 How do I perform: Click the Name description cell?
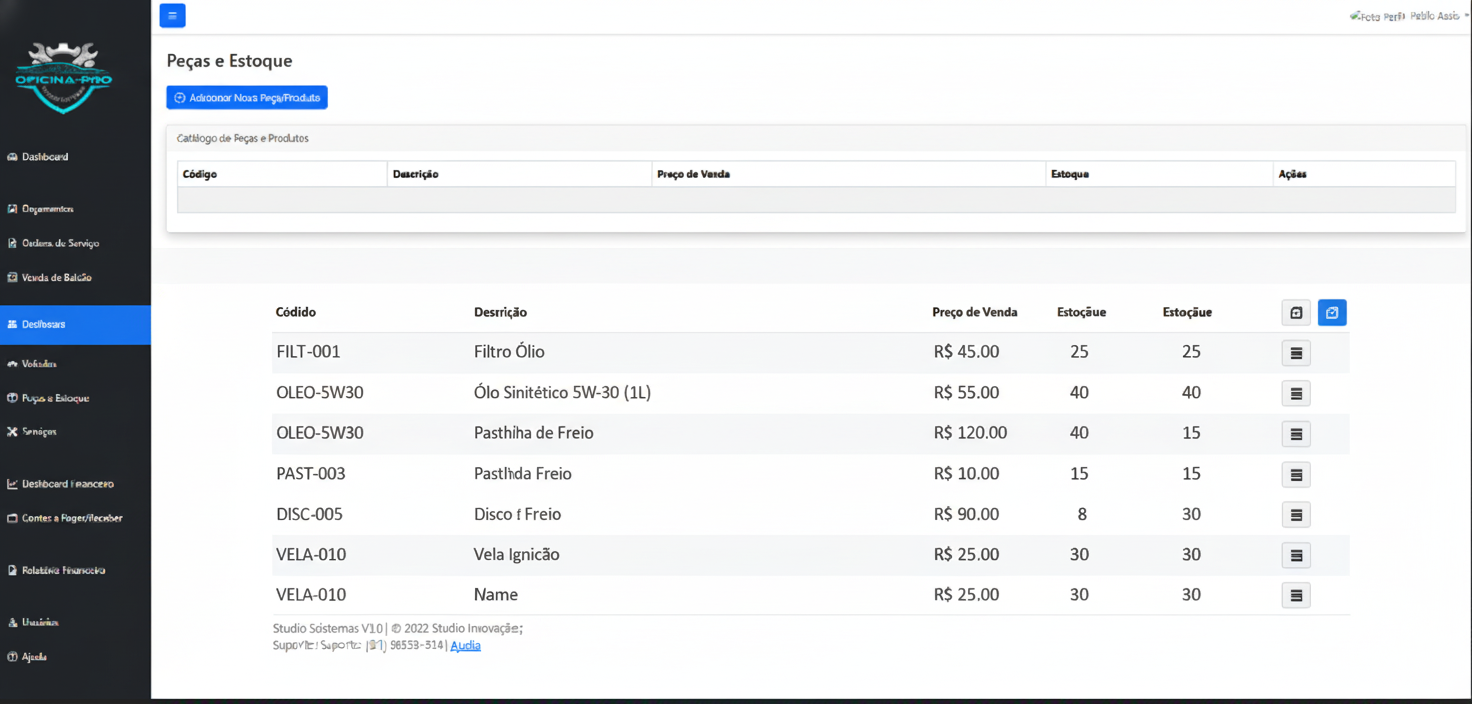pyautogui.click(x=496, y=594)
